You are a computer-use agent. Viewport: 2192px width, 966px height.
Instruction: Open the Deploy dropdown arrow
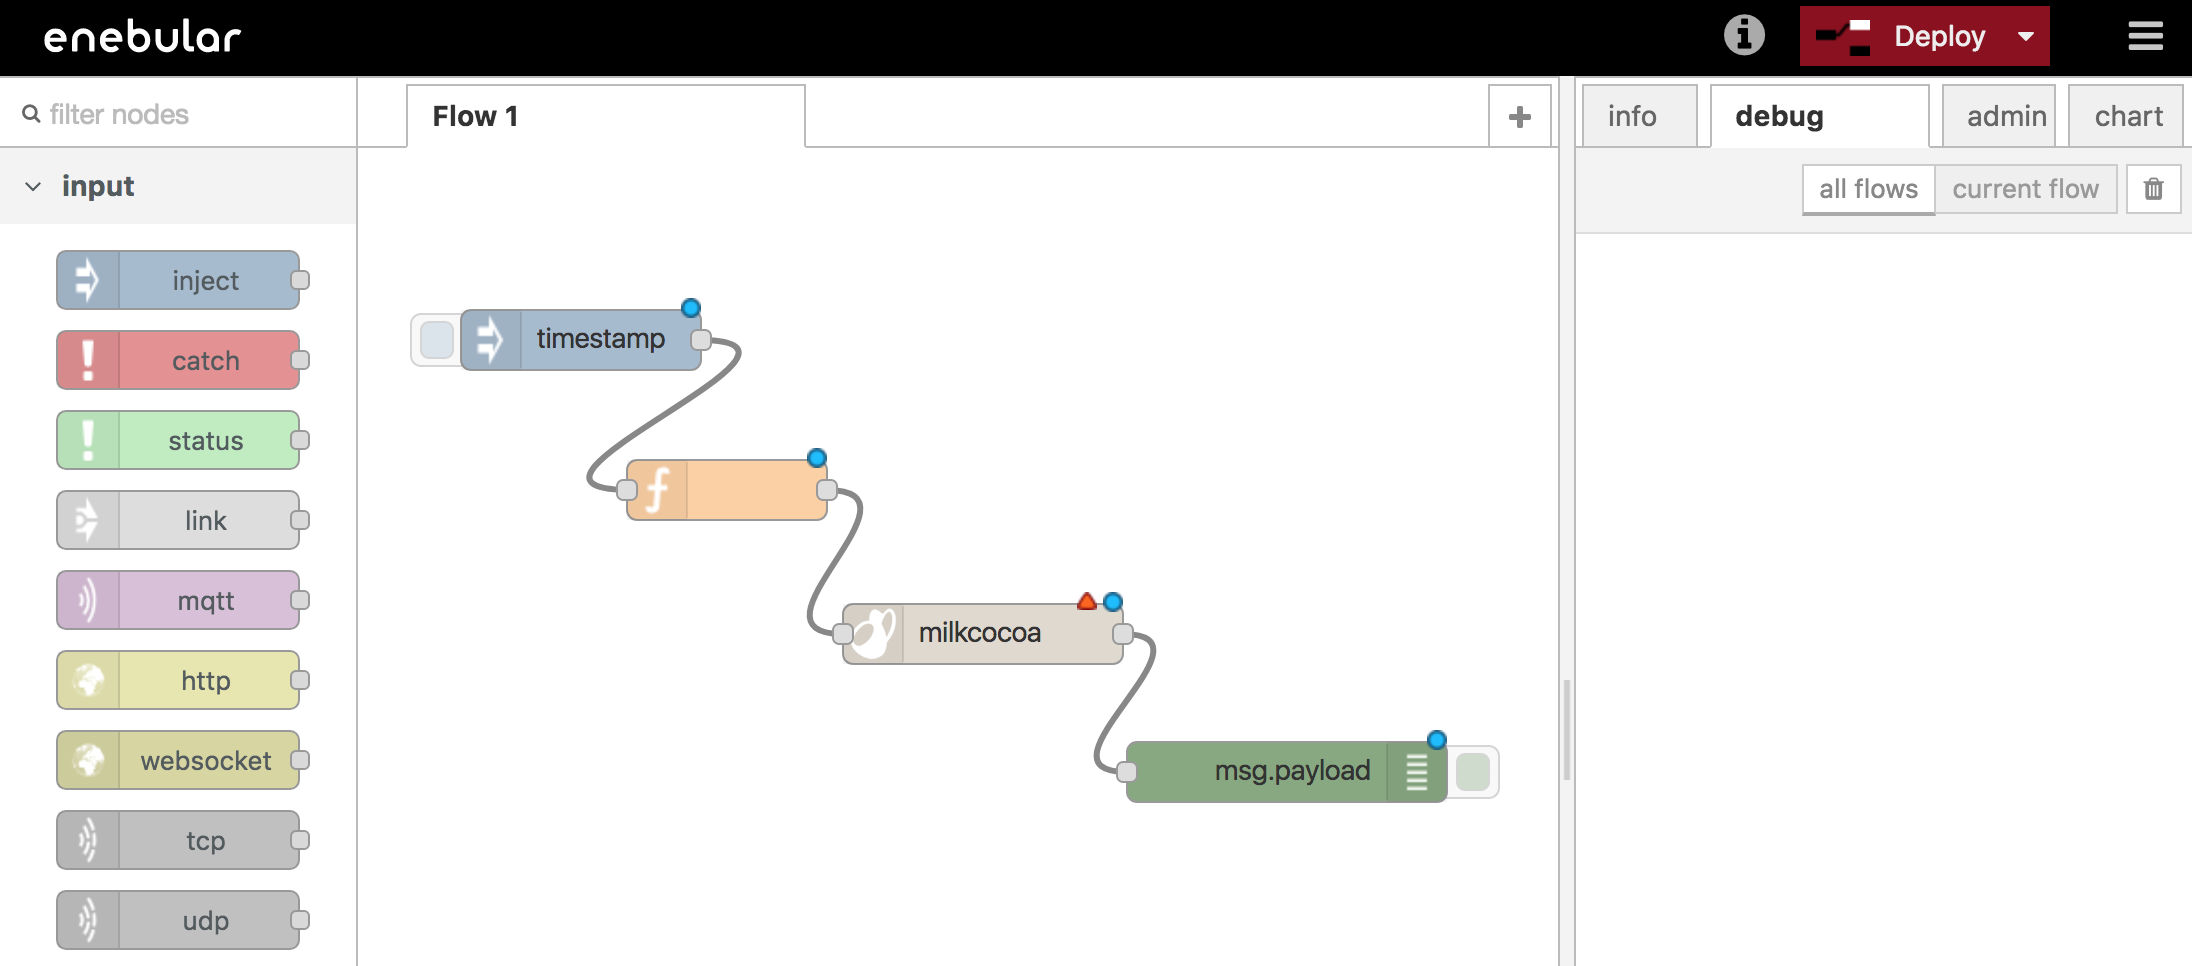(2026, 37)
